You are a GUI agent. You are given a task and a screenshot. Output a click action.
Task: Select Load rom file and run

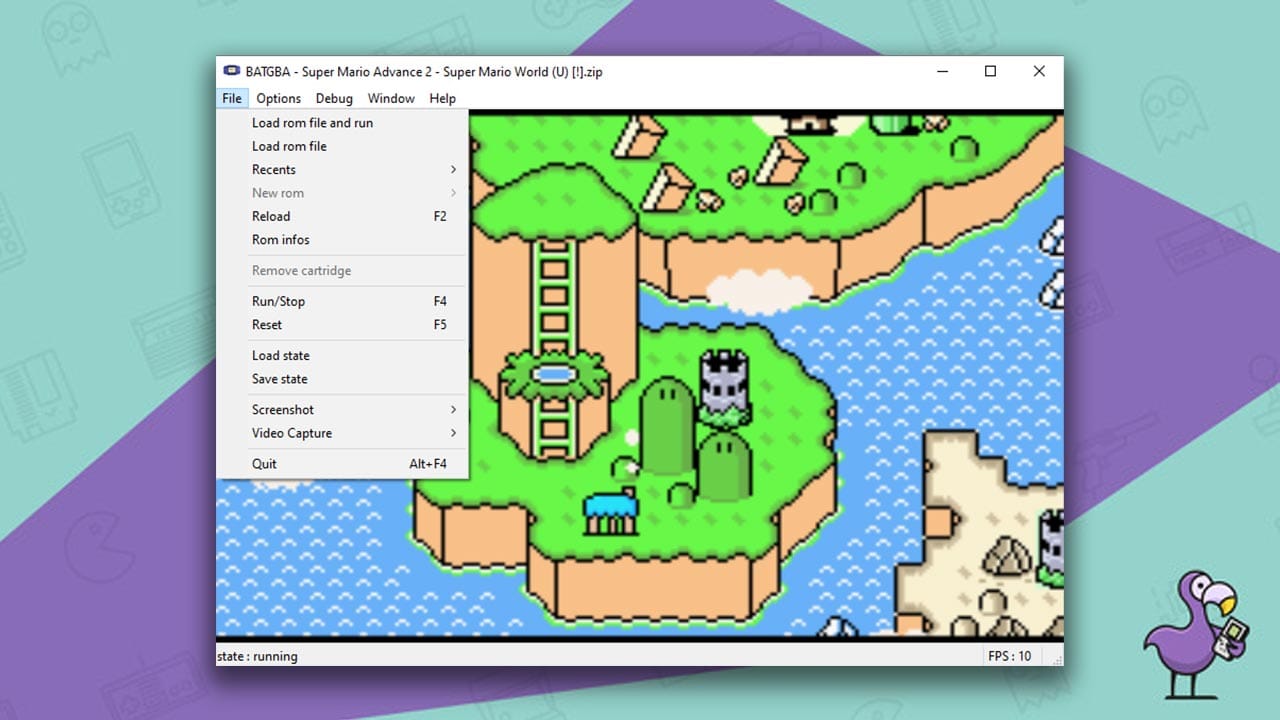coord(311,122)
